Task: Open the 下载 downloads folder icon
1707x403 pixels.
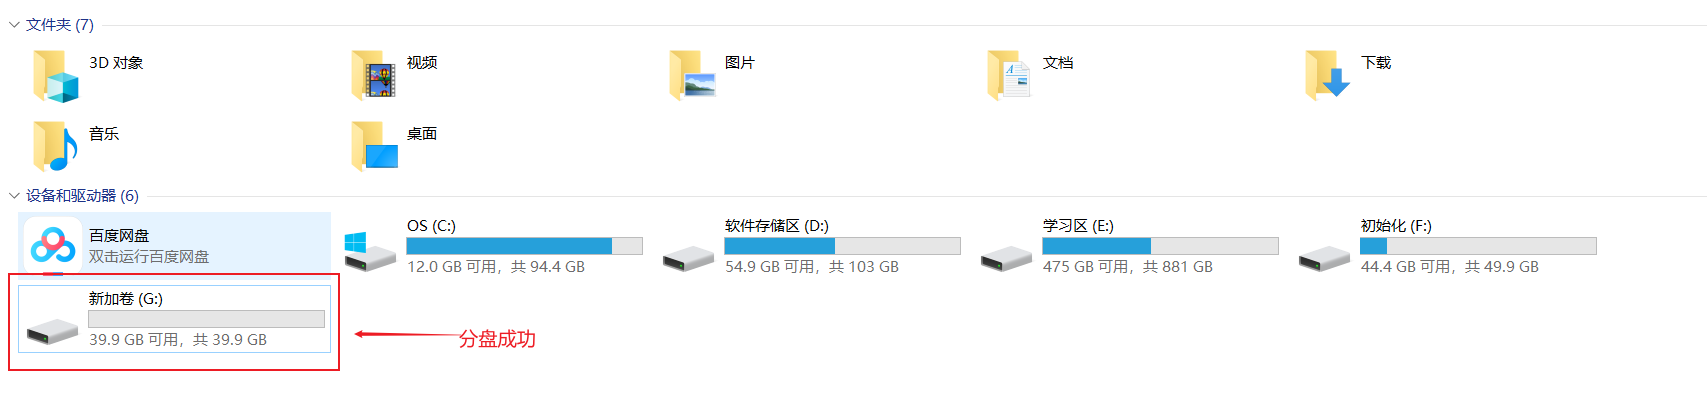Action: [1328, 75]
